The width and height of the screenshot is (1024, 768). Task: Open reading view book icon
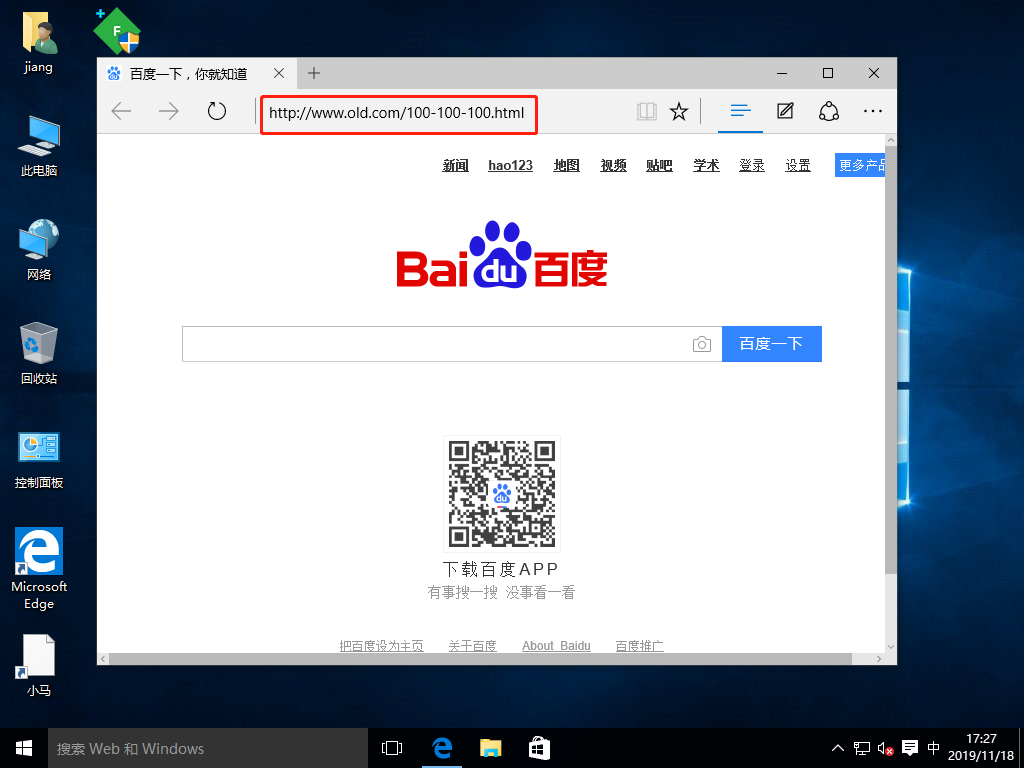(647, 112)
